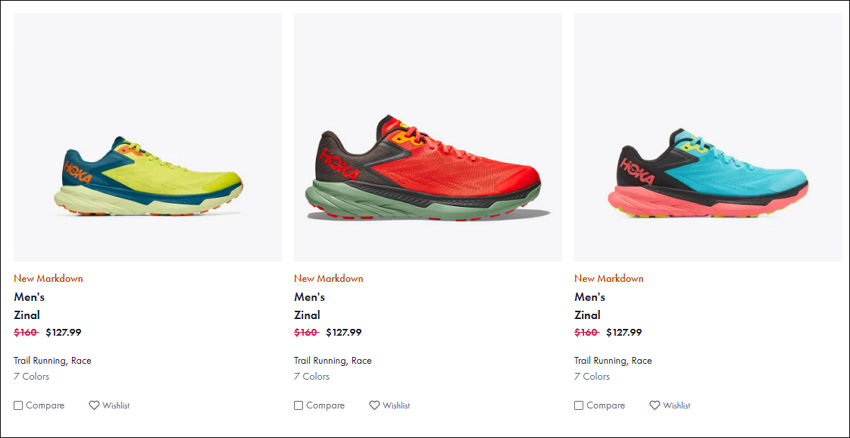
Task: Tick Compare checkbox under blue Zinal shoe
Action: (x=579, y=405)
